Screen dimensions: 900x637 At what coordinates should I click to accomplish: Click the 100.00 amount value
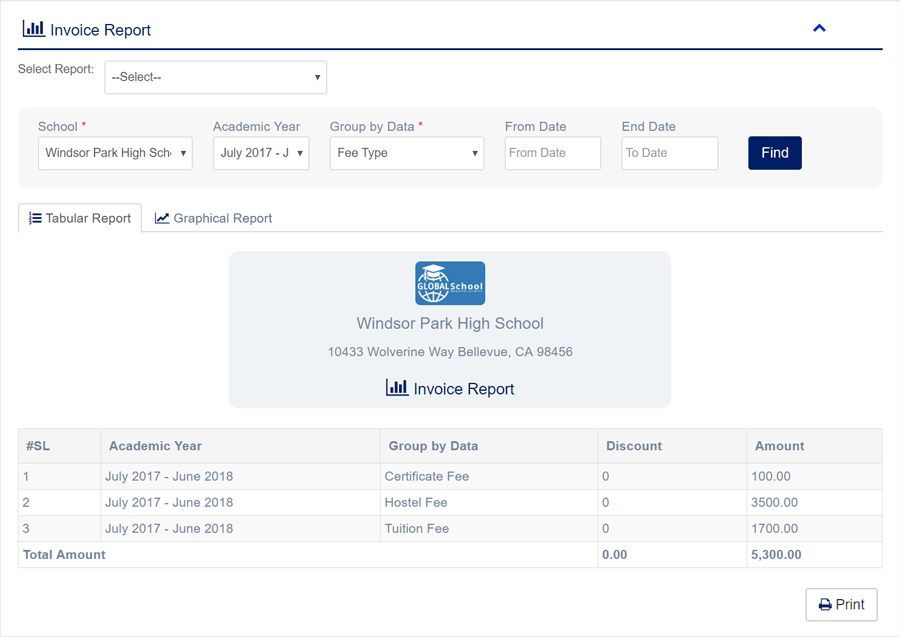click(x=770, y=476)
